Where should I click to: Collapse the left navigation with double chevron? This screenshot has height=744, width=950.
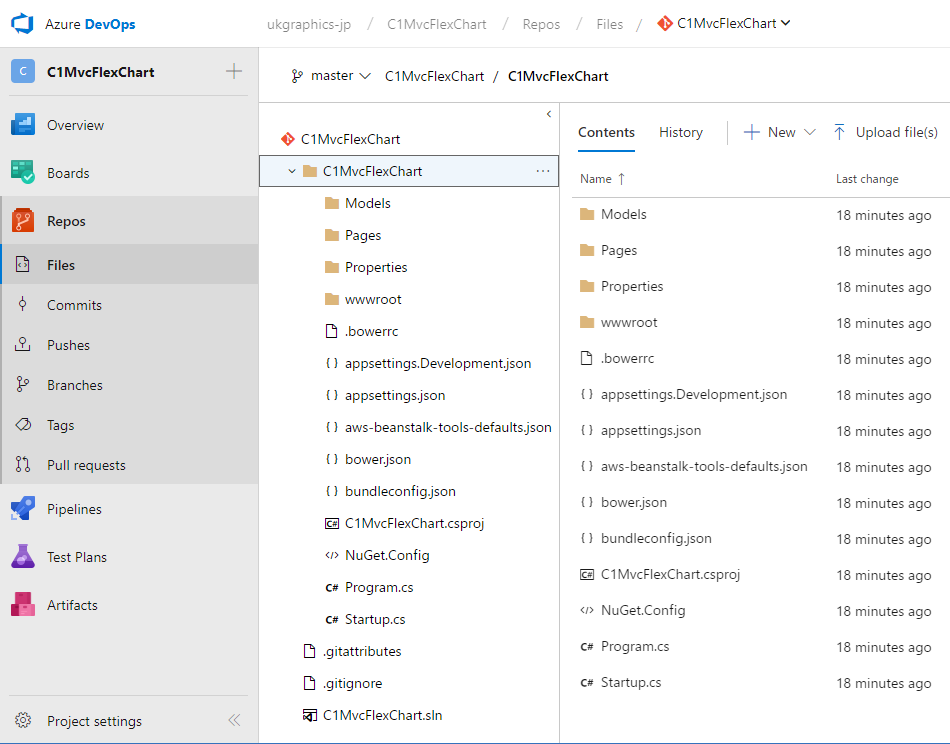234,720
